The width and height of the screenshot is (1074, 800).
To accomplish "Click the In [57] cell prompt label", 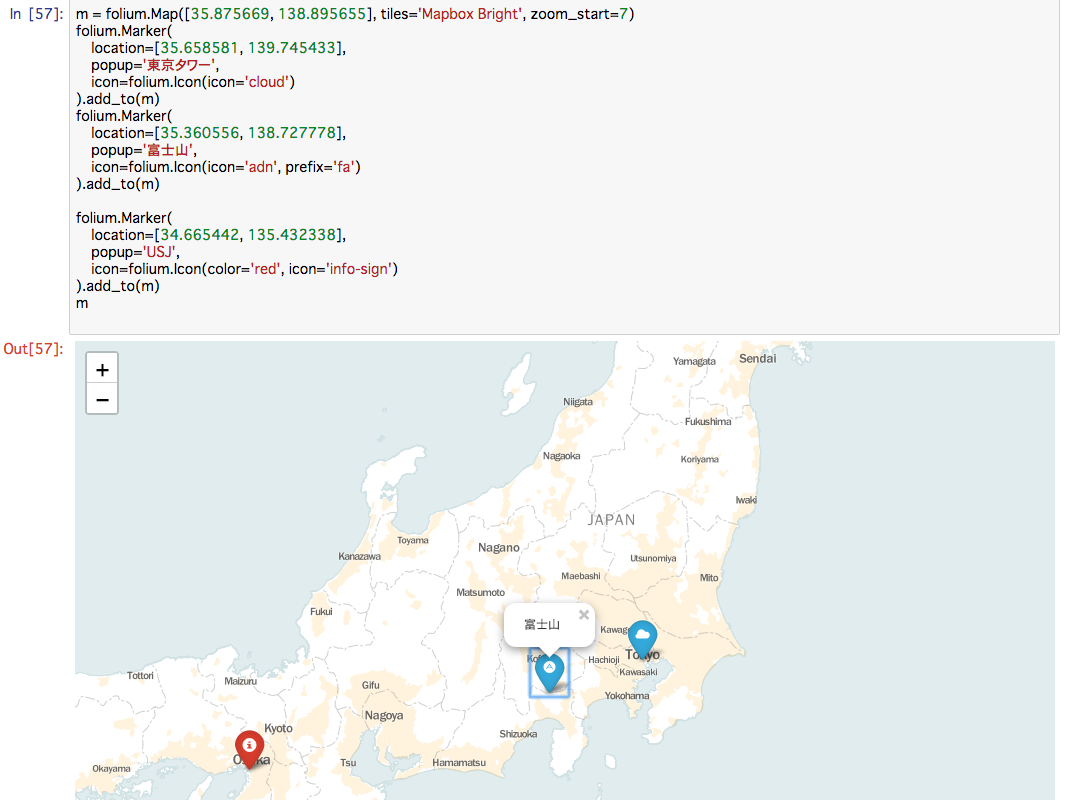I will pos(35,14).
